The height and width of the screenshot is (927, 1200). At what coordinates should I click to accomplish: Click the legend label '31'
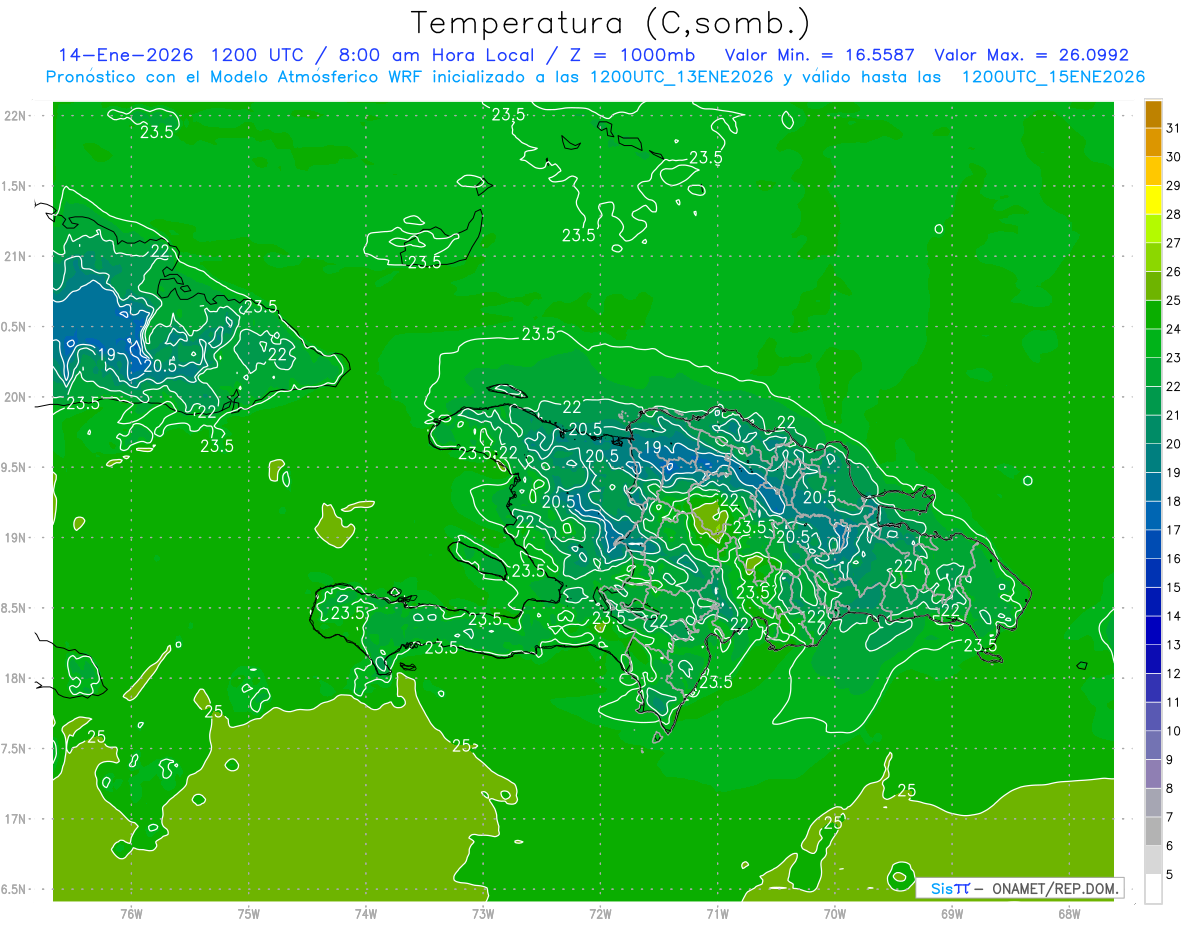click(1173, 128)
